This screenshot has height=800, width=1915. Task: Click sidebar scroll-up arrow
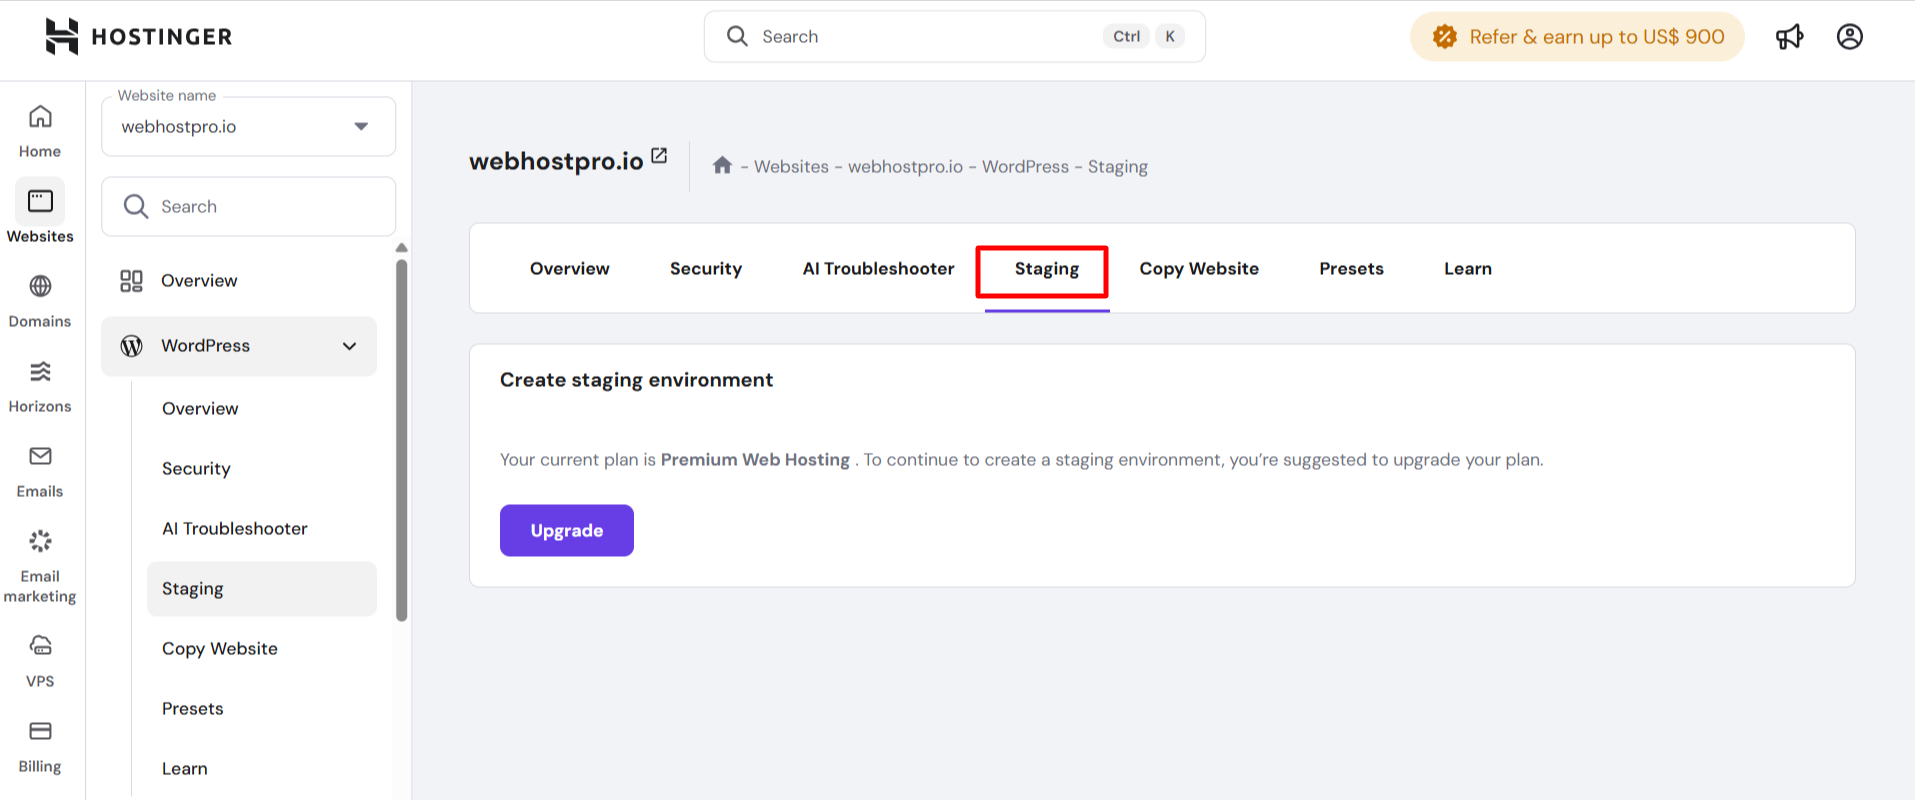click(401, 247)
